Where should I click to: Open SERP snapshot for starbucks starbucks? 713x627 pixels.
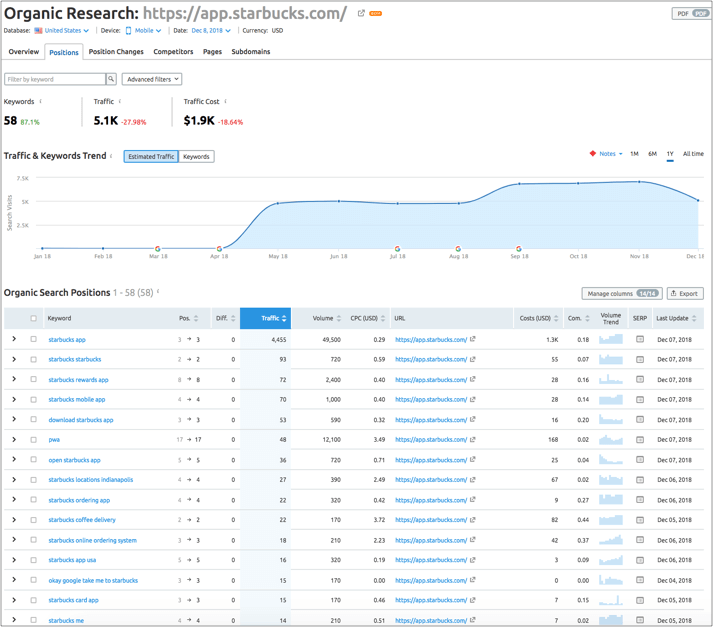point(640,359)
